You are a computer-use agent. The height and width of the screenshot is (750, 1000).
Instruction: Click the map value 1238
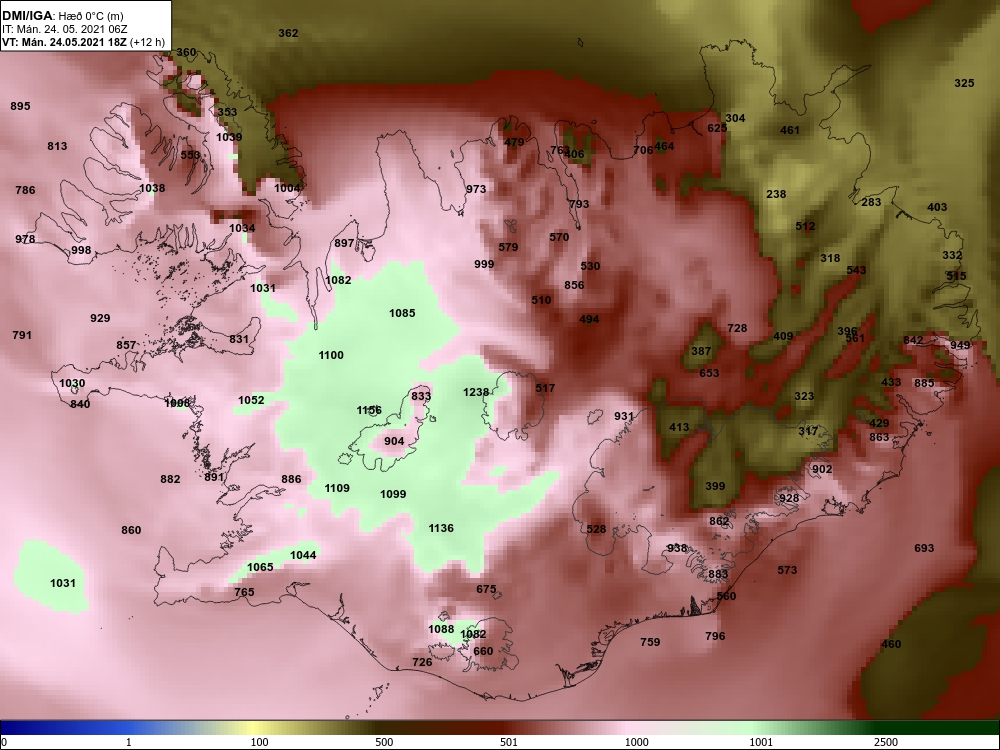point(476,392)
